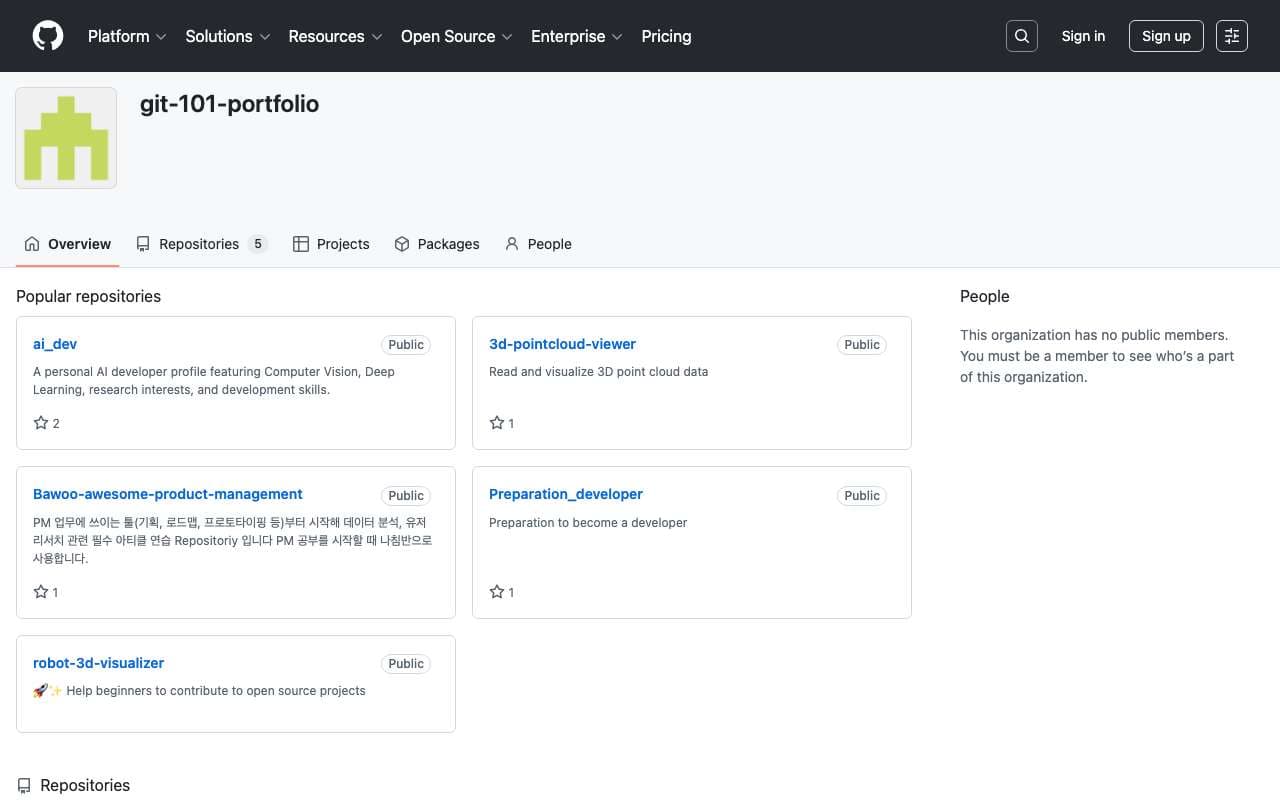Viewport: 1280px width, 800px height.
Task: Click 'Preparation to become a developer' description
Action: click(588, 523)
